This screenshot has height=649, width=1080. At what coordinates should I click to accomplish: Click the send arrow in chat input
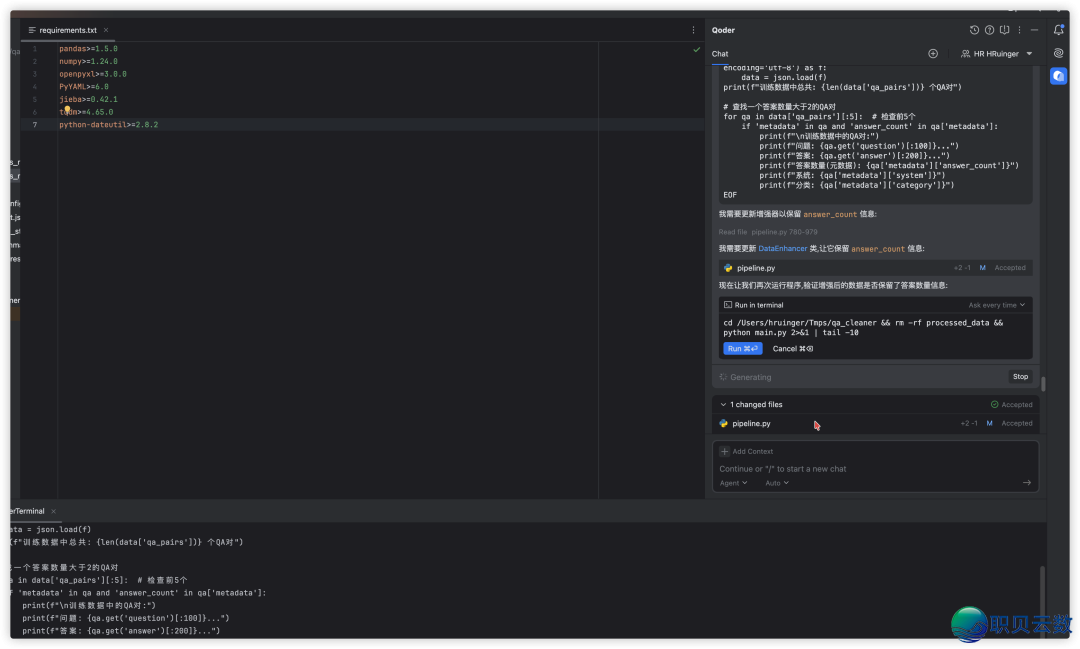pos(1026,483)
